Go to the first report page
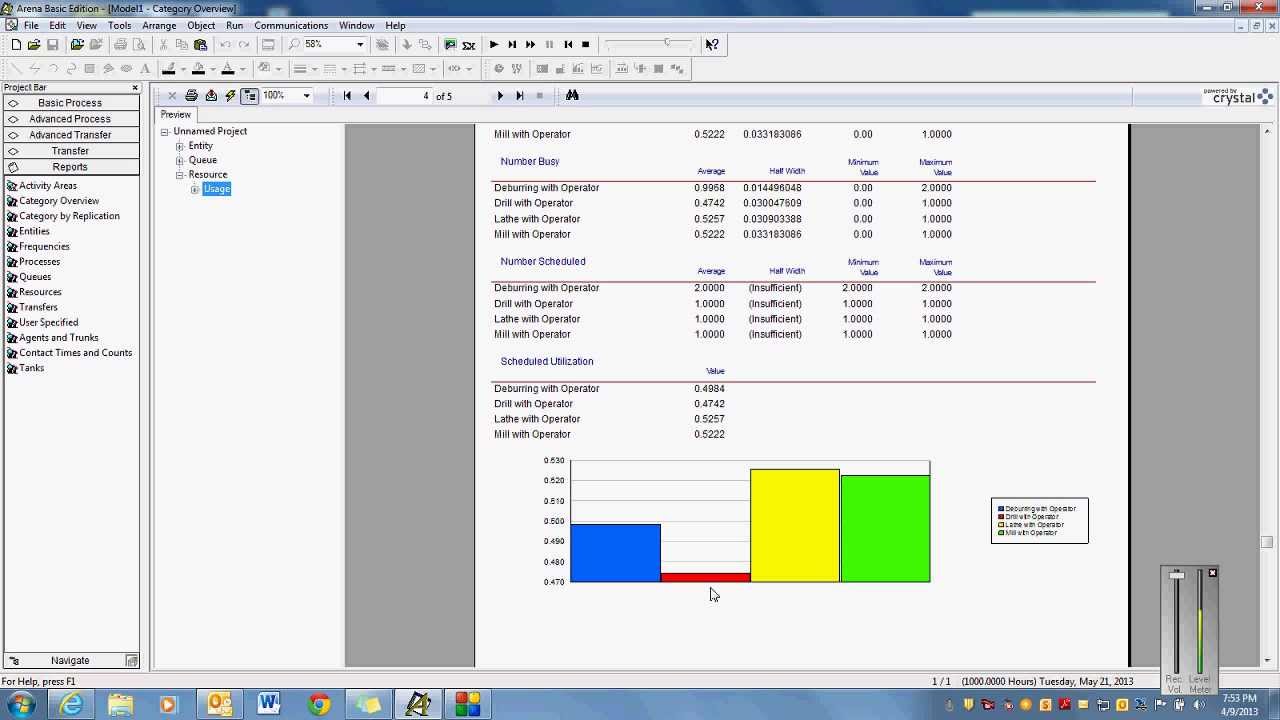Screen dimensions: 1280x720 (347, 96)
